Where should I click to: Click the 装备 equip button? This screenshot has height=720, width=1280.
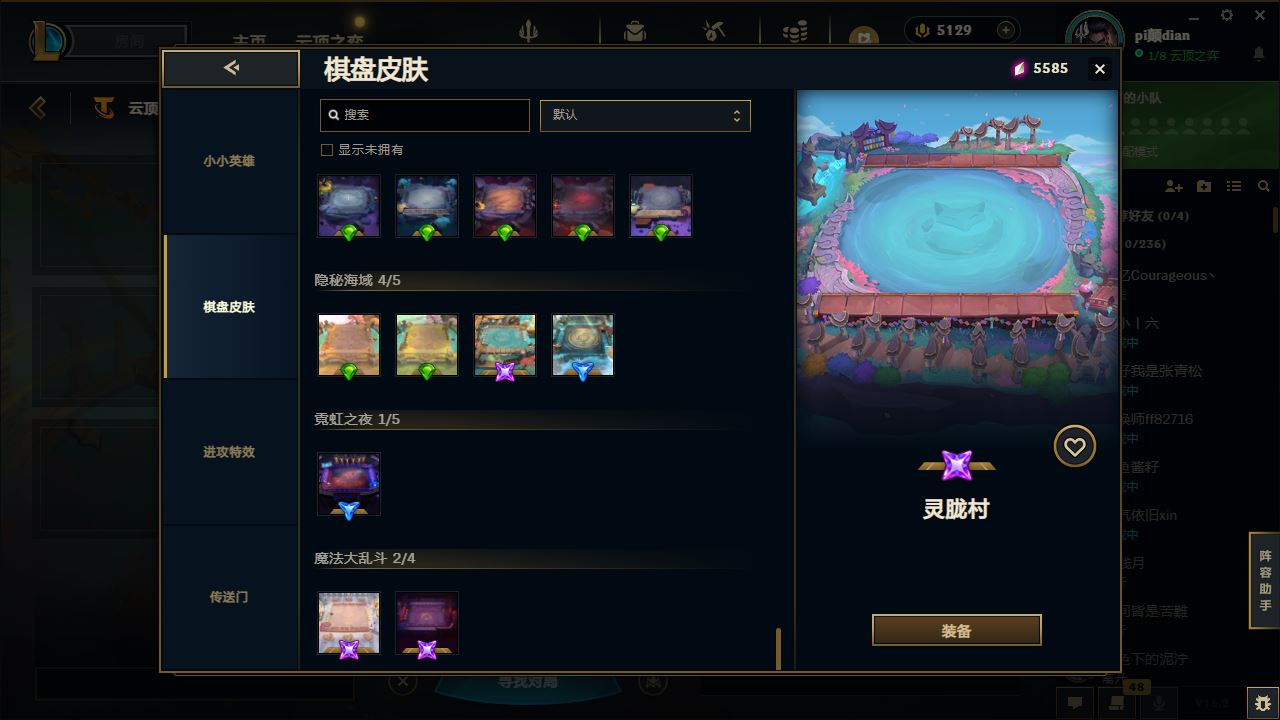point(957,631)
